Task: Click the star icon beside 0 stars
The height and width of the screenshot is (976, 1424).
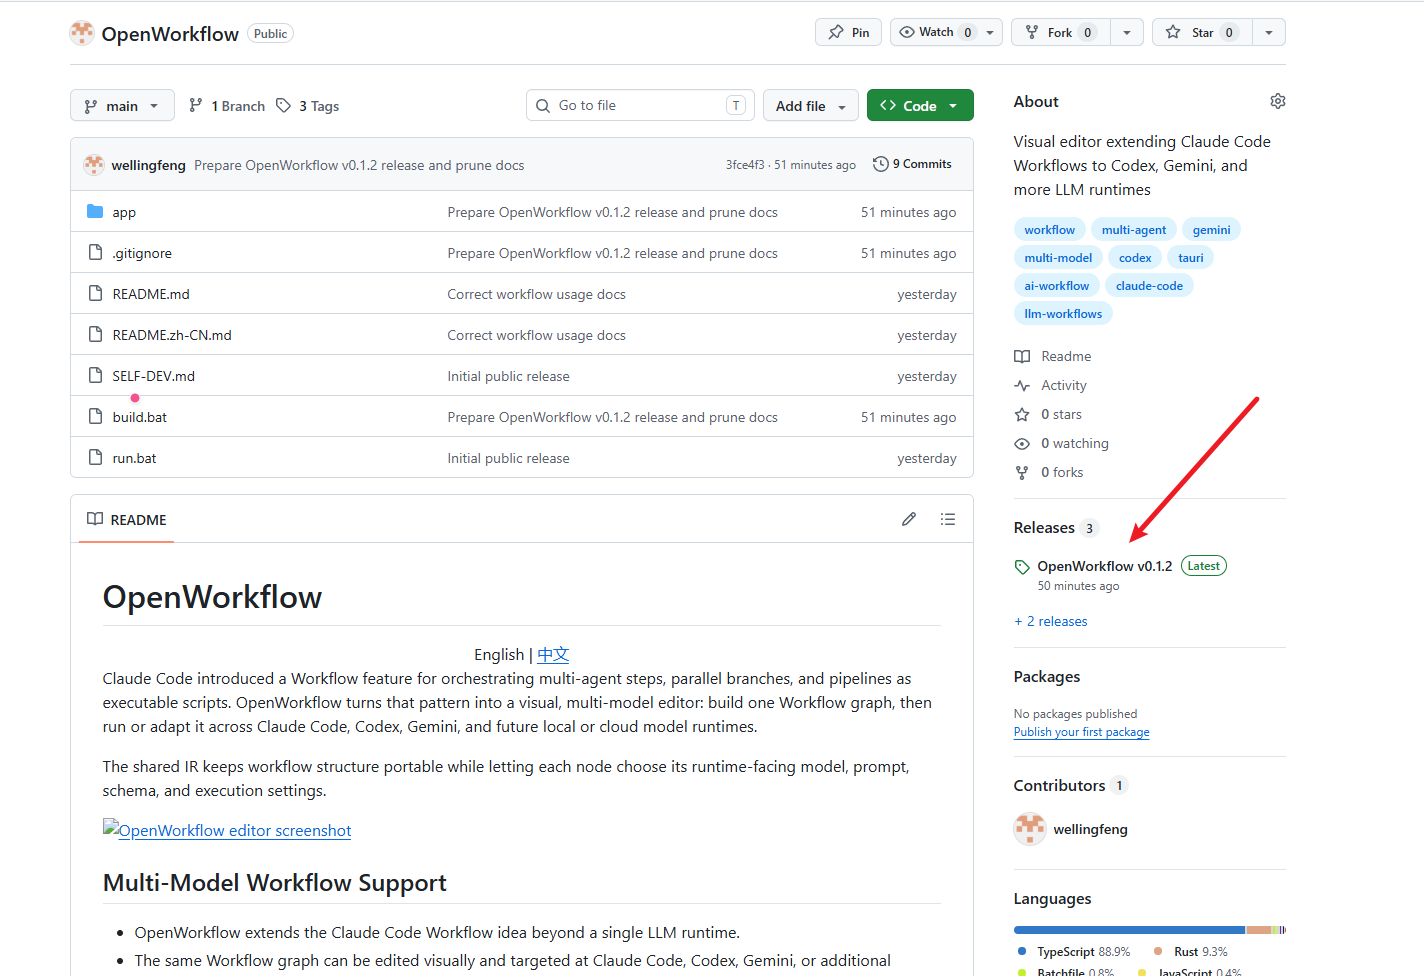Action: point(1022,414)
